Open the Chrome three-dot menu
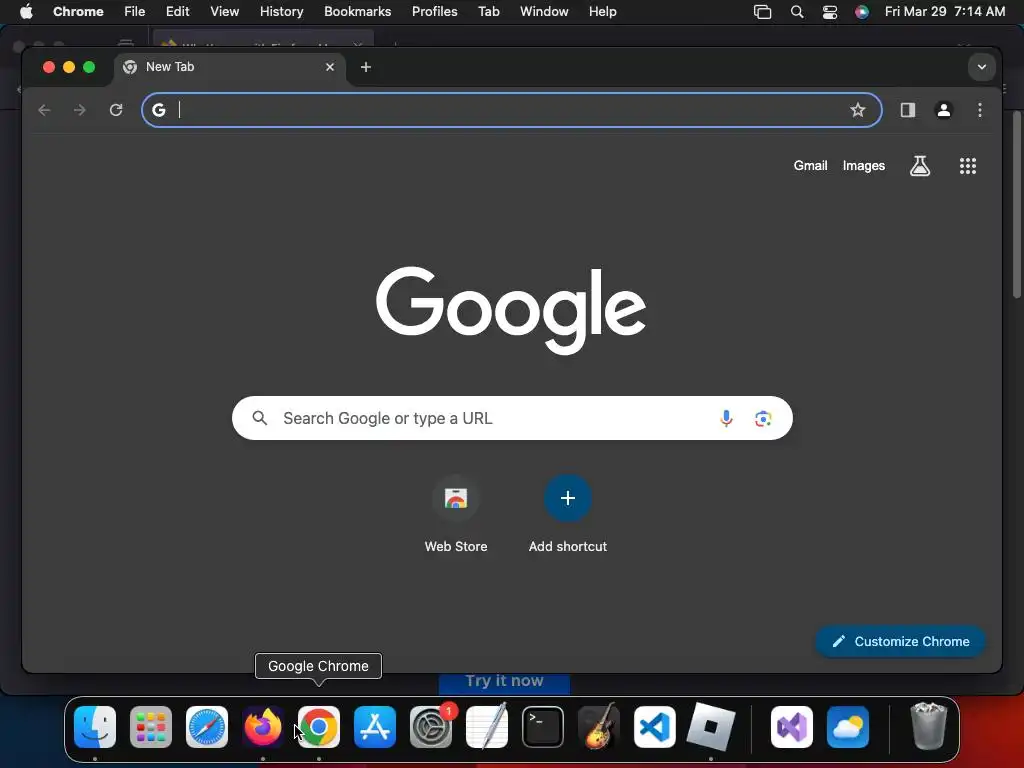Screen dimensions: 1024x768 (980, 110)
